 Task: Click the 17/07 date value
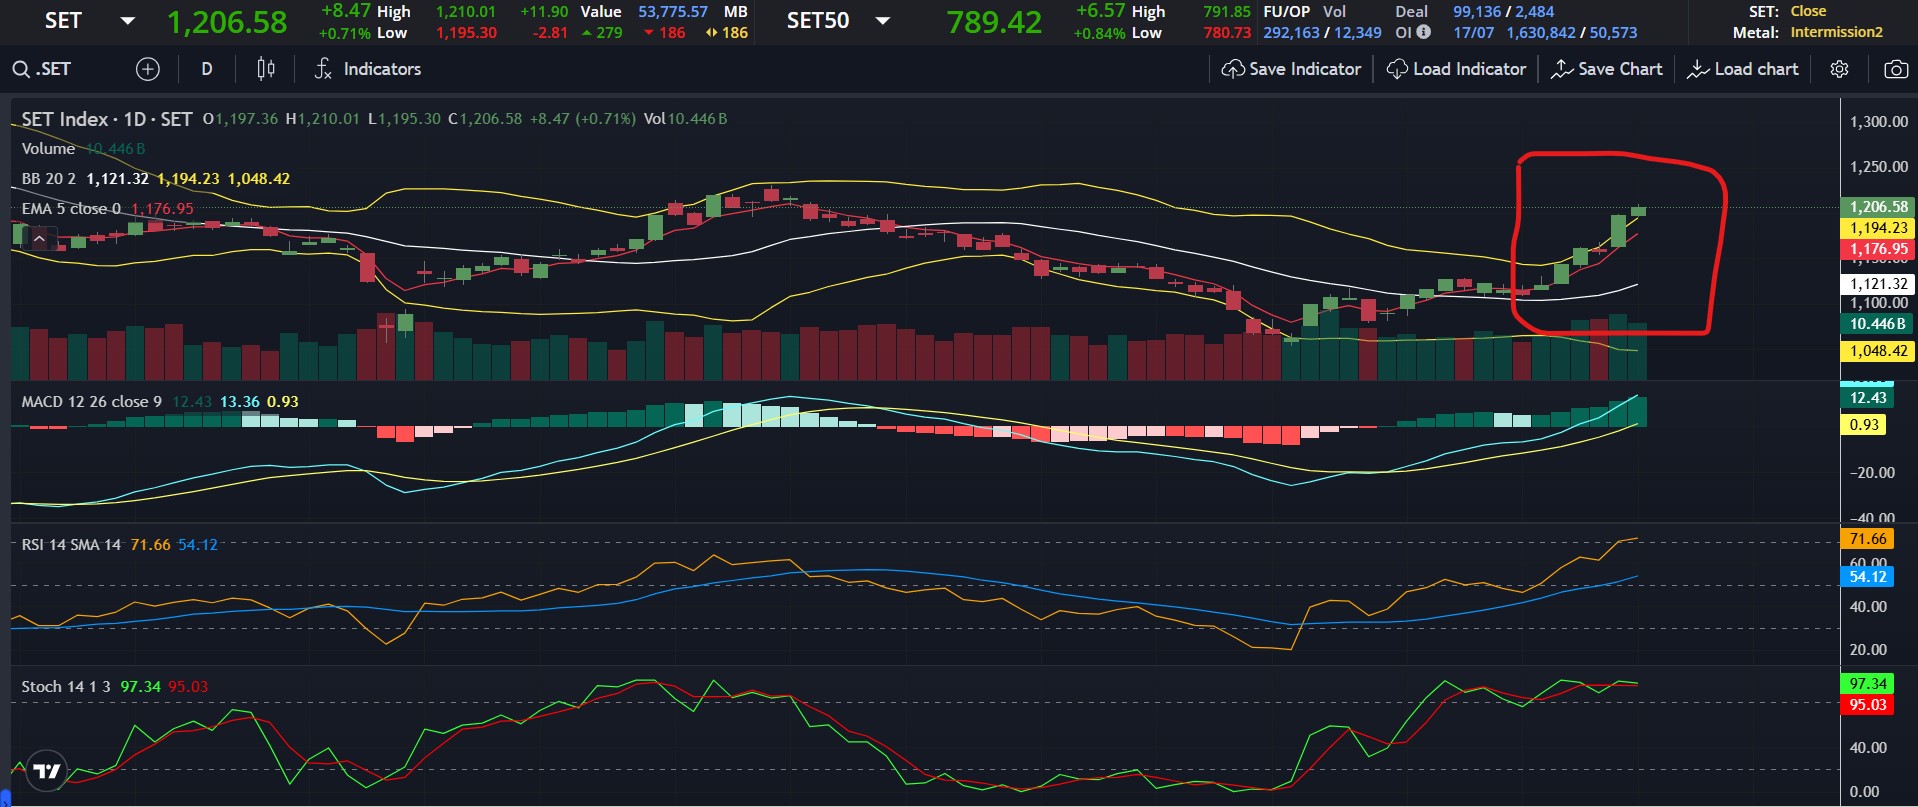click(1473, 32)
